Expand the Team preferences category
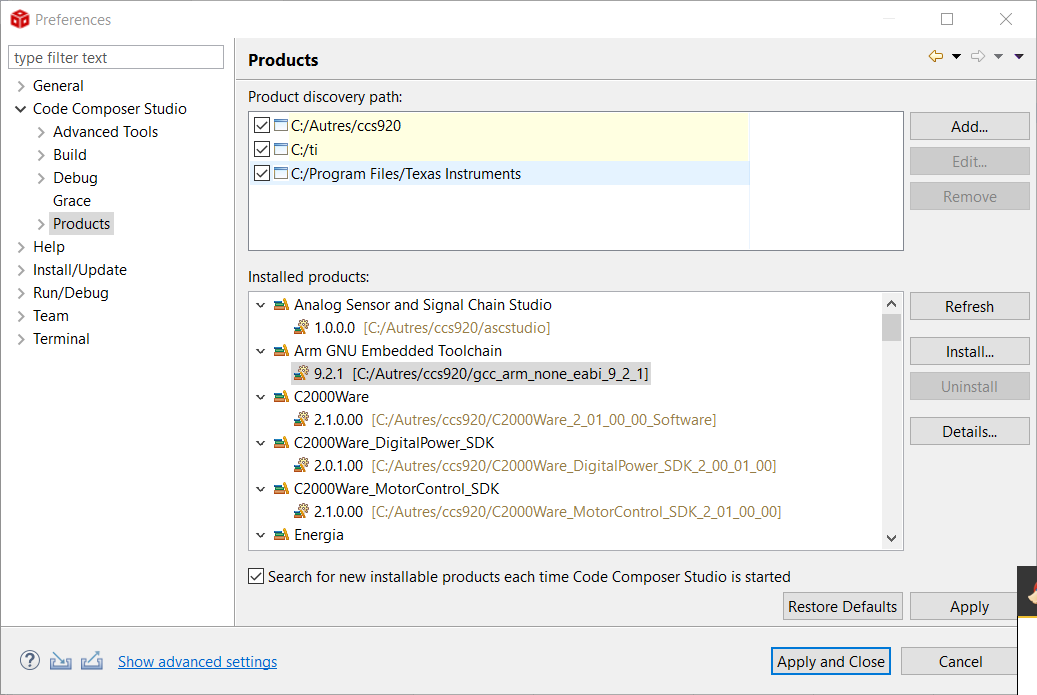This screenshot has height=695, width=1037. click(21, 316)
